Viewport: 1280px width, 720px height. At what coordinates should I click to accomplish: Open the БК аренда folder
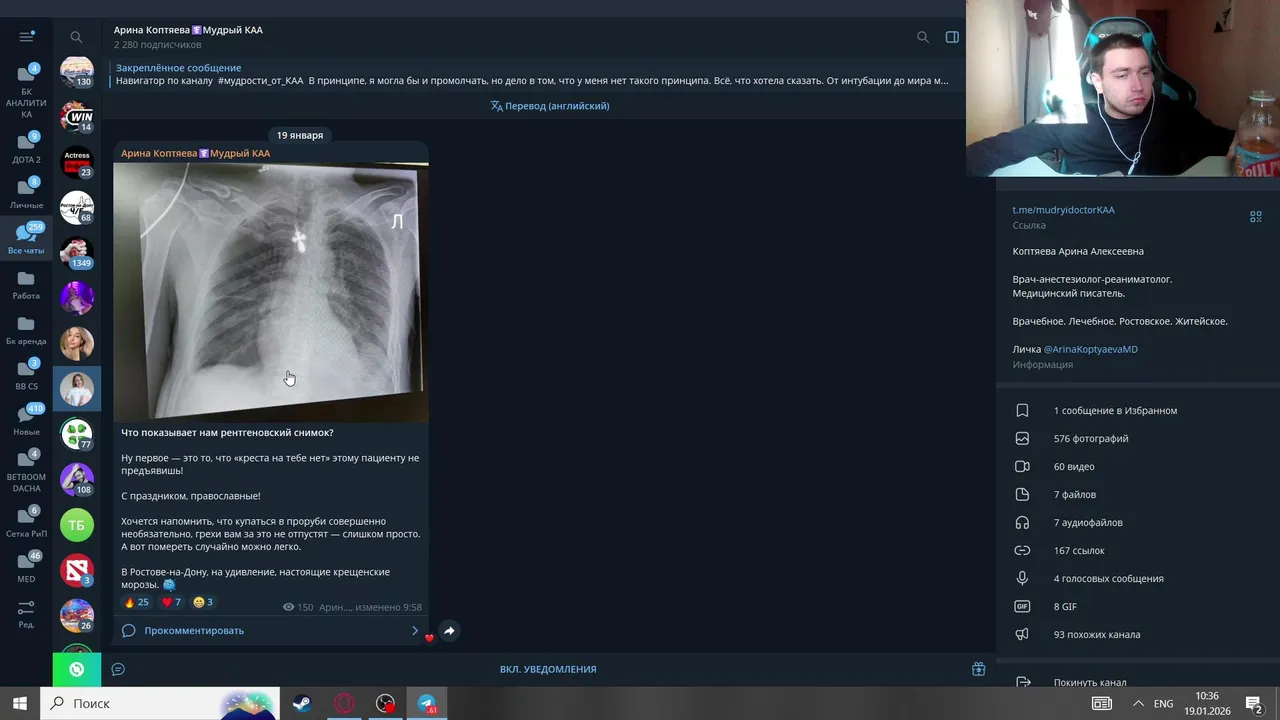click(26, 329)
